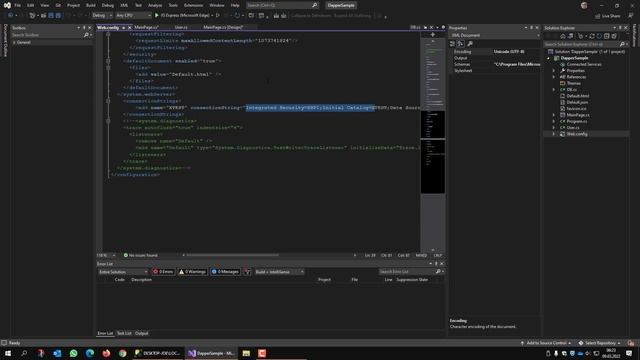640x360 pixels.
Task: Click the split editor plus icon above scrollbar
Action: click(x=433, y=35)
